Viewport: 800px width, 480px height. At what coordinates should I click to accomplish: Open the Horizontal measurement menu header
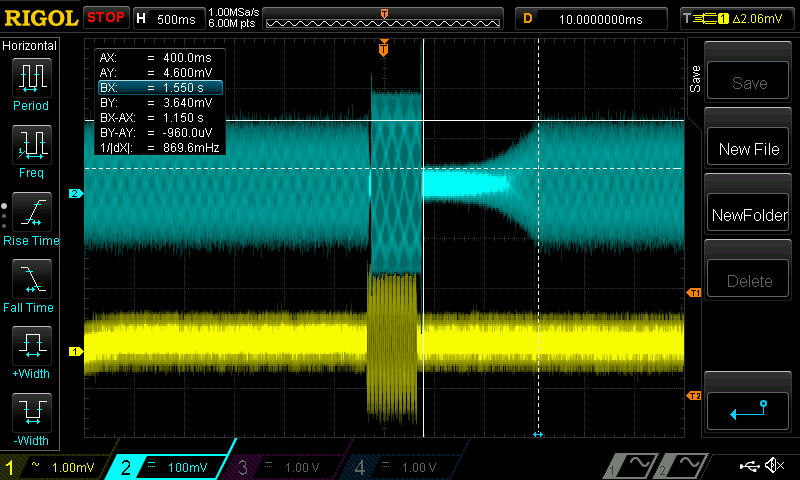[30, 45]
